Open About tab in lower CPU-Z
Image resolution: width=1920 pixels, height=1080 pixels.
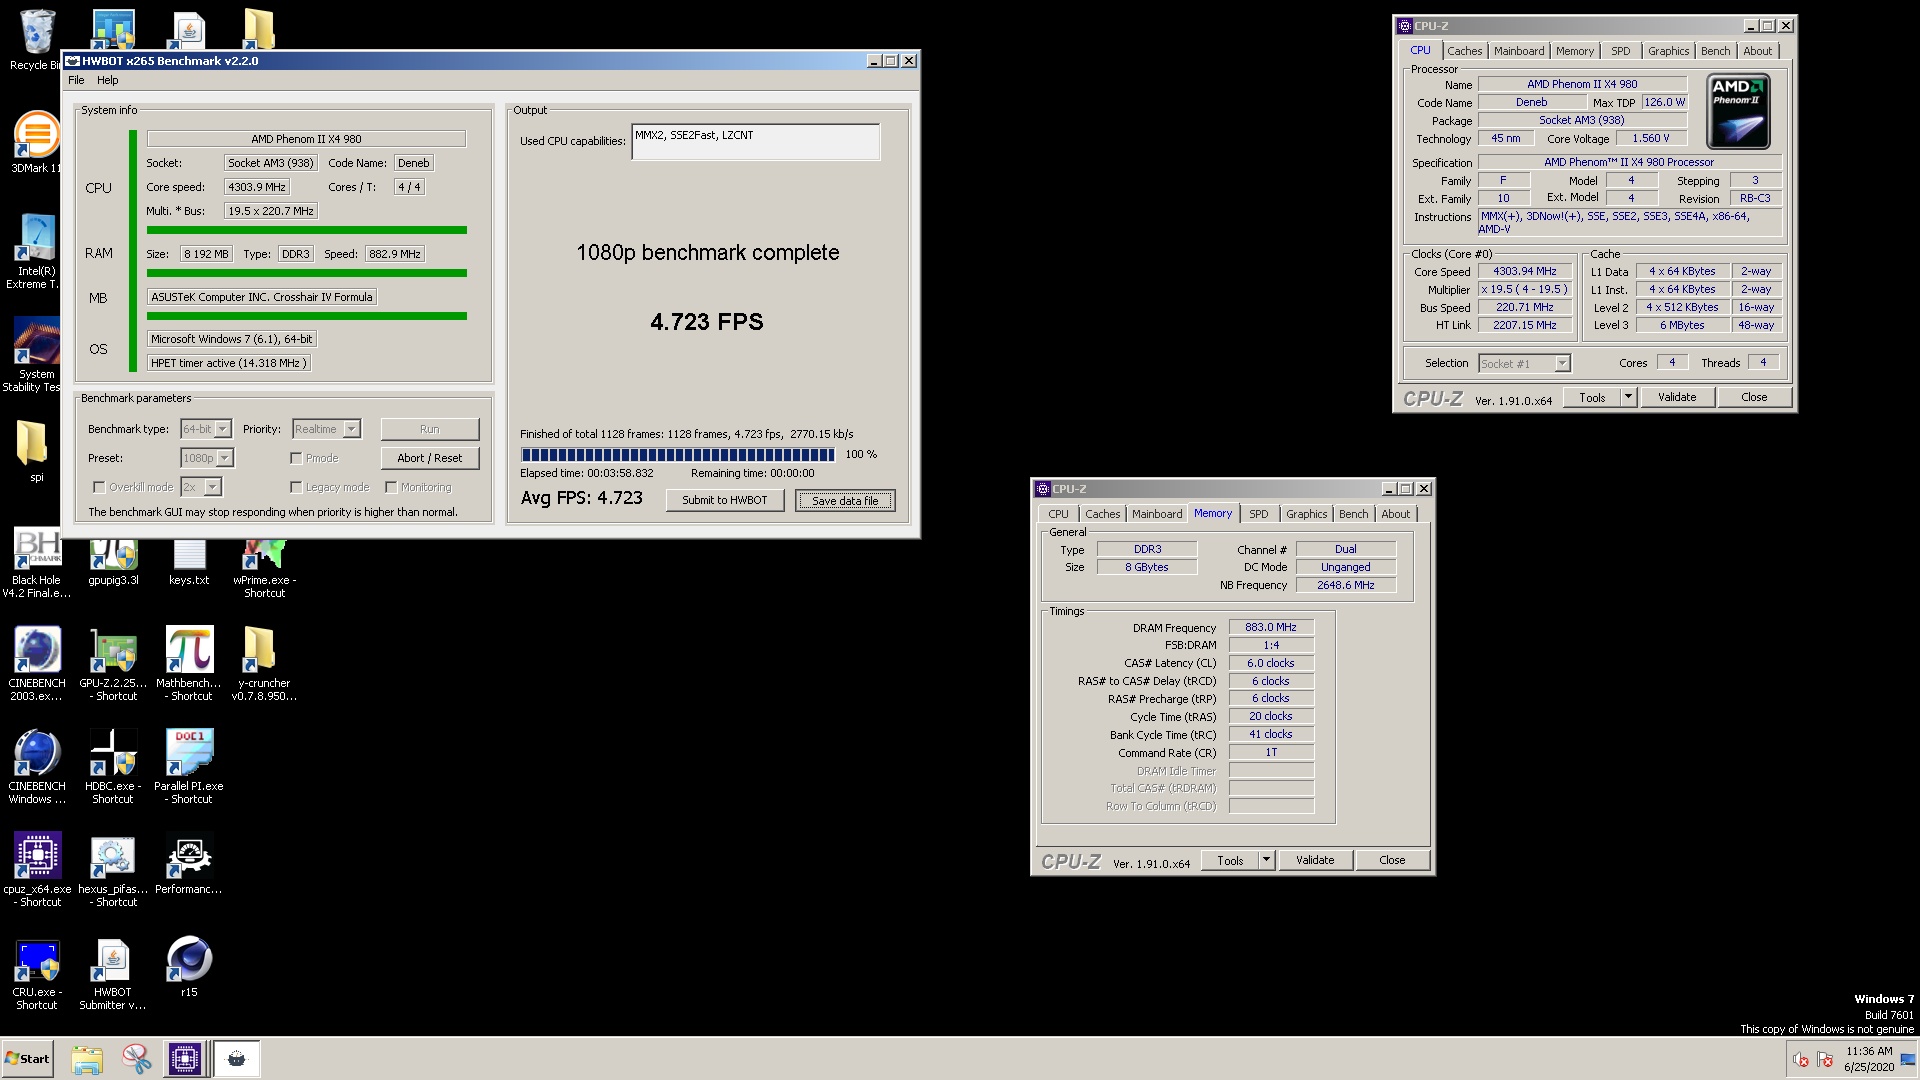(1396, 514)
